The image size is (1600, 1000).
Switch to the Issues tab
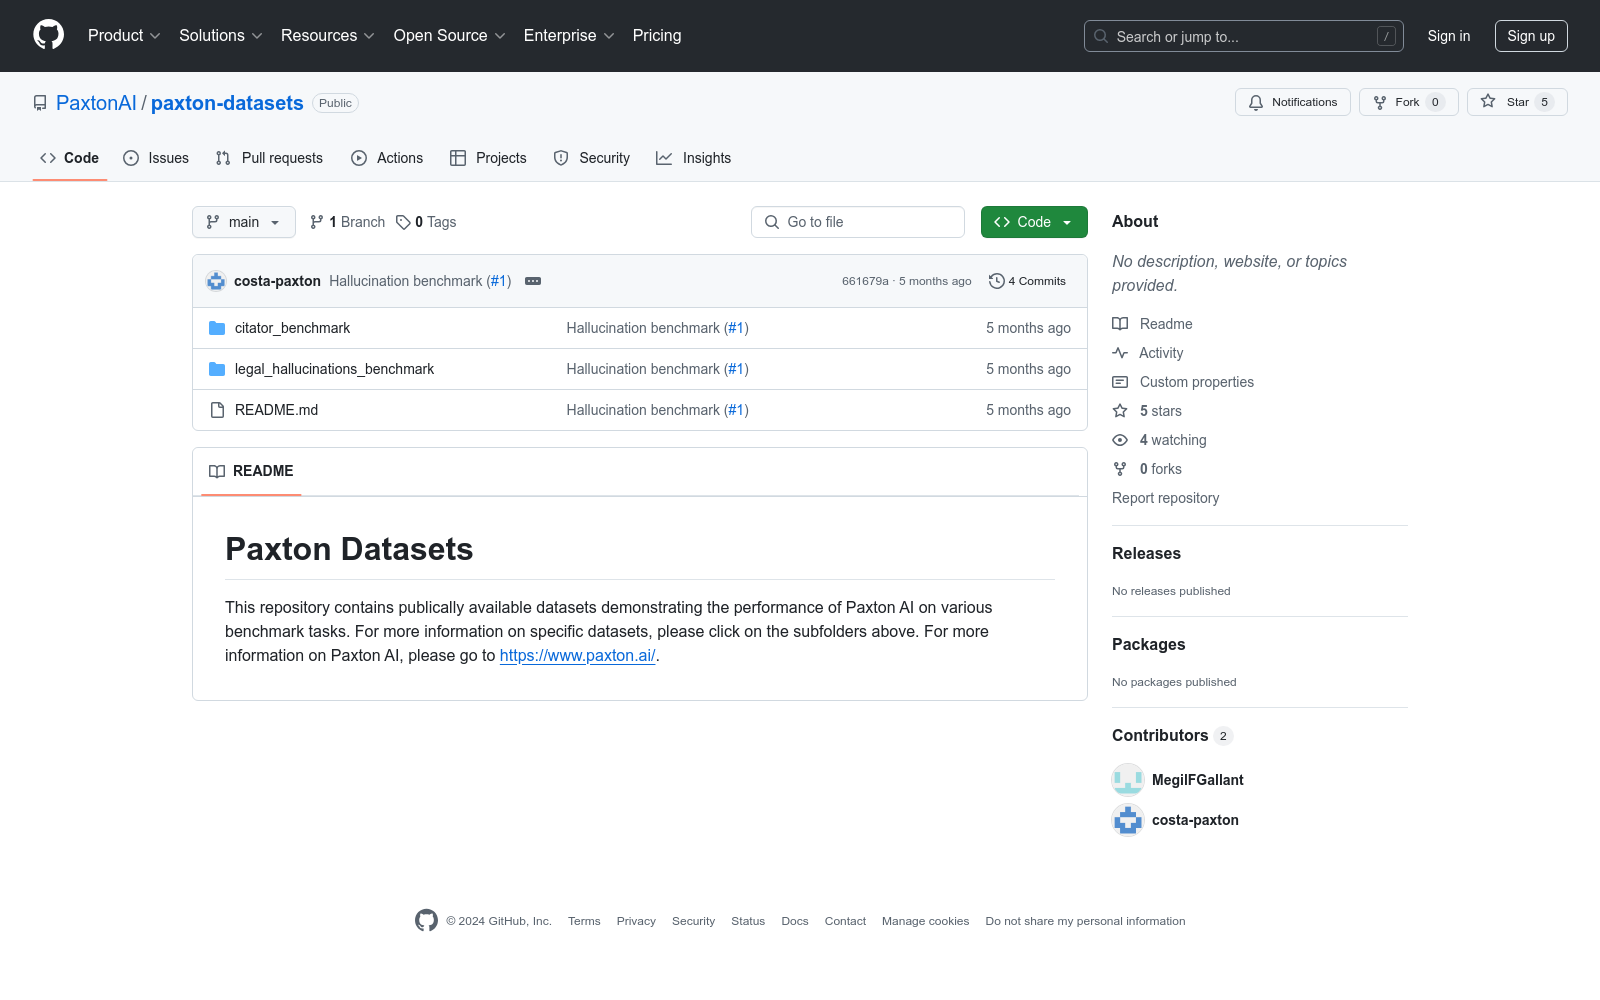(156, 158)
